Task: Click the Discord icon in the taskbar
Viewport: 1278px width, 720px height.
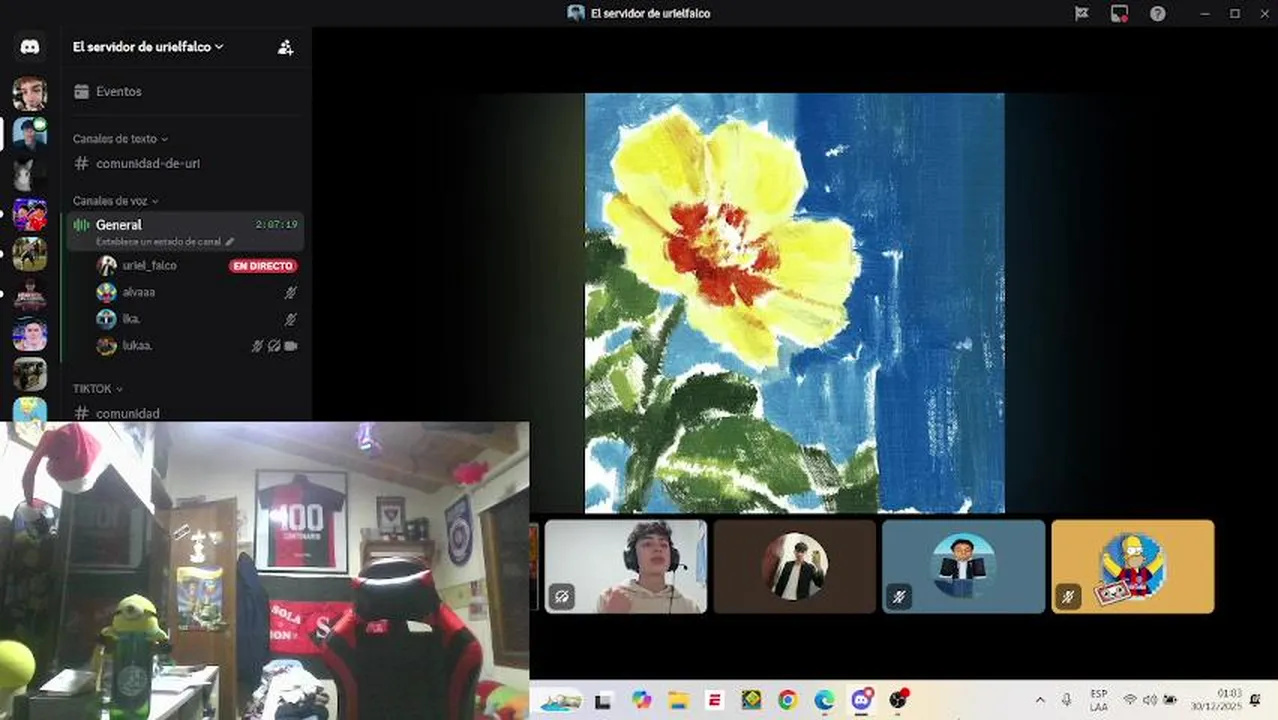Action: coord(861,699)
